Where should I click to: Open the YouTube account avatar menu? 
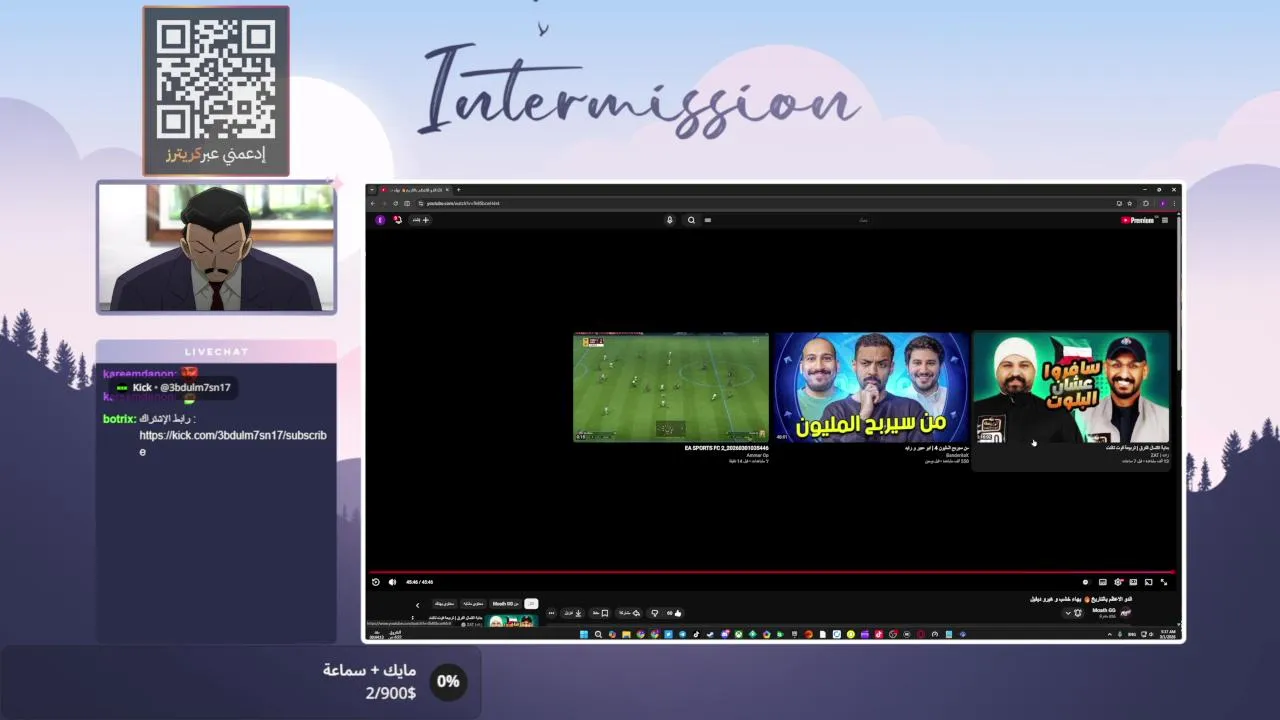pyautogui.click(x=380, y=220)
